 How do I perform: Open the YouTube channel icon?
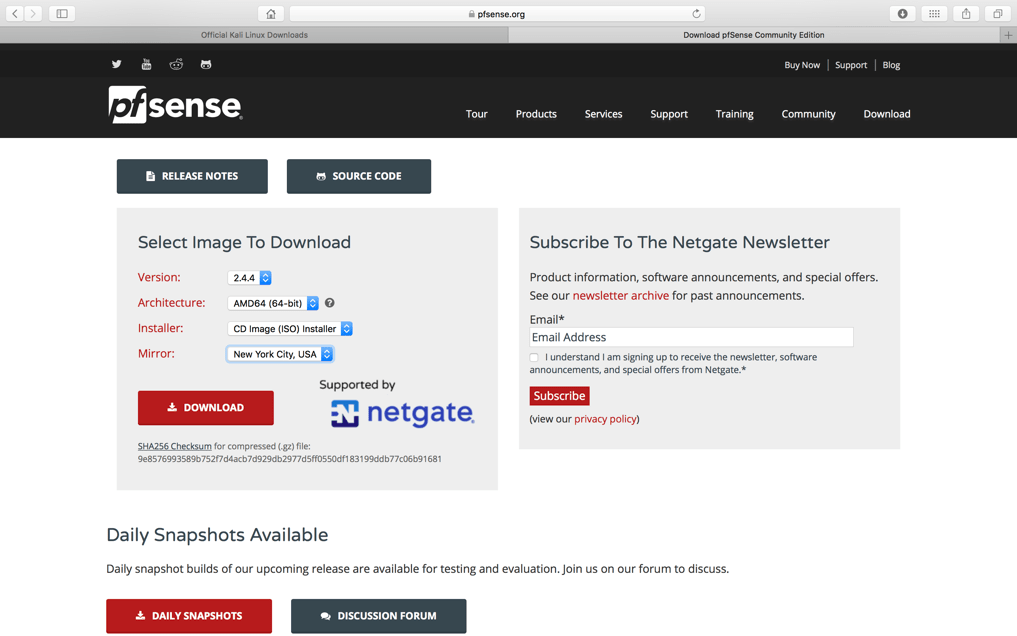146,64
